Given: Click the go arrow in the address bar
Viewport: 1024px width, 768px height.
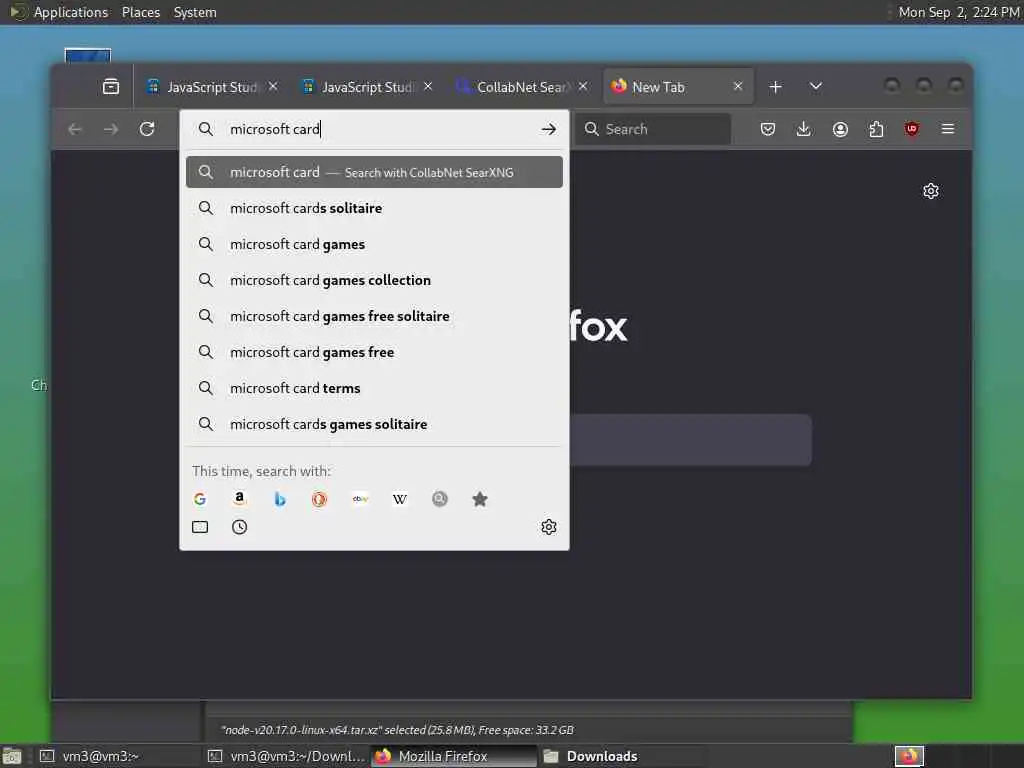Looking at the screenshot, I should [549, 129].
